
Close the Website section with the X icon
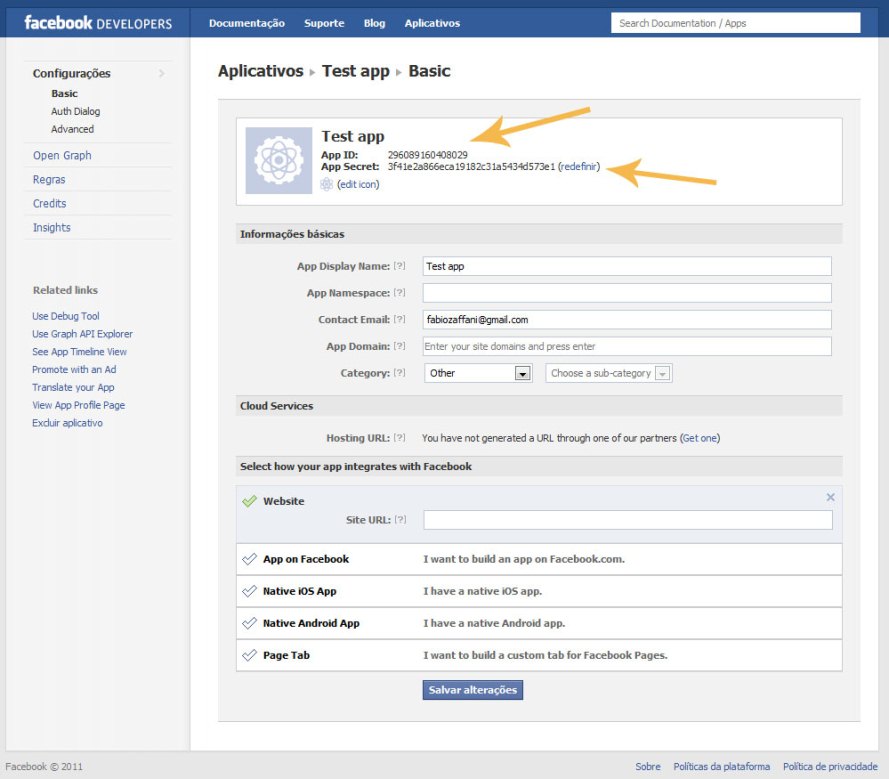(831, 497)
